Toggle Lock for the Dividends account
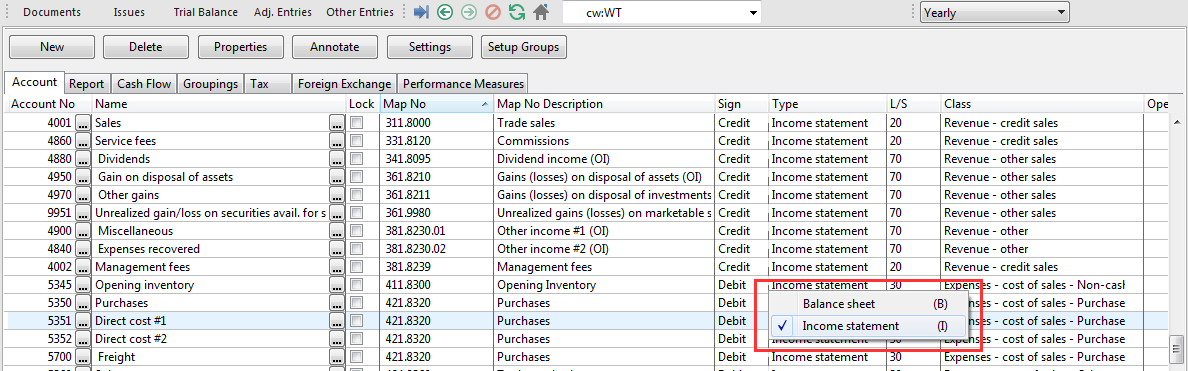 point(357,159)
